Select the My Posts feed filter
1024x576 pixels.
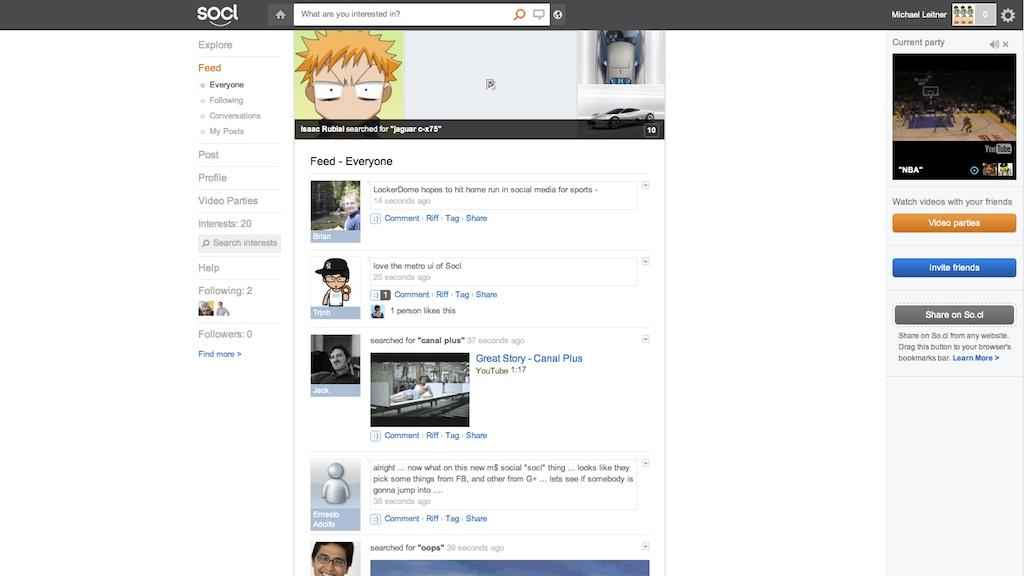226,131
